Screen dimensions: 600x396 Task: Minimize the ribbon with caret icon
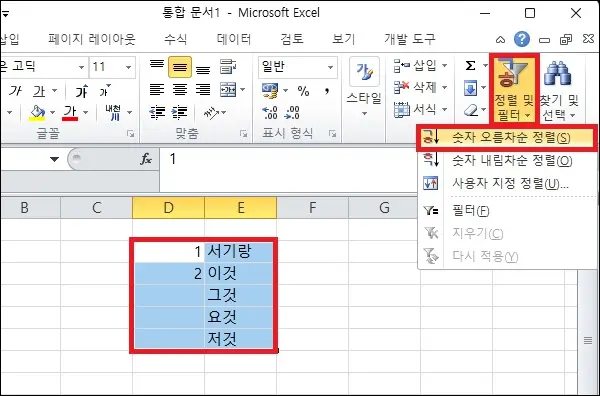[x=500, y=39]
